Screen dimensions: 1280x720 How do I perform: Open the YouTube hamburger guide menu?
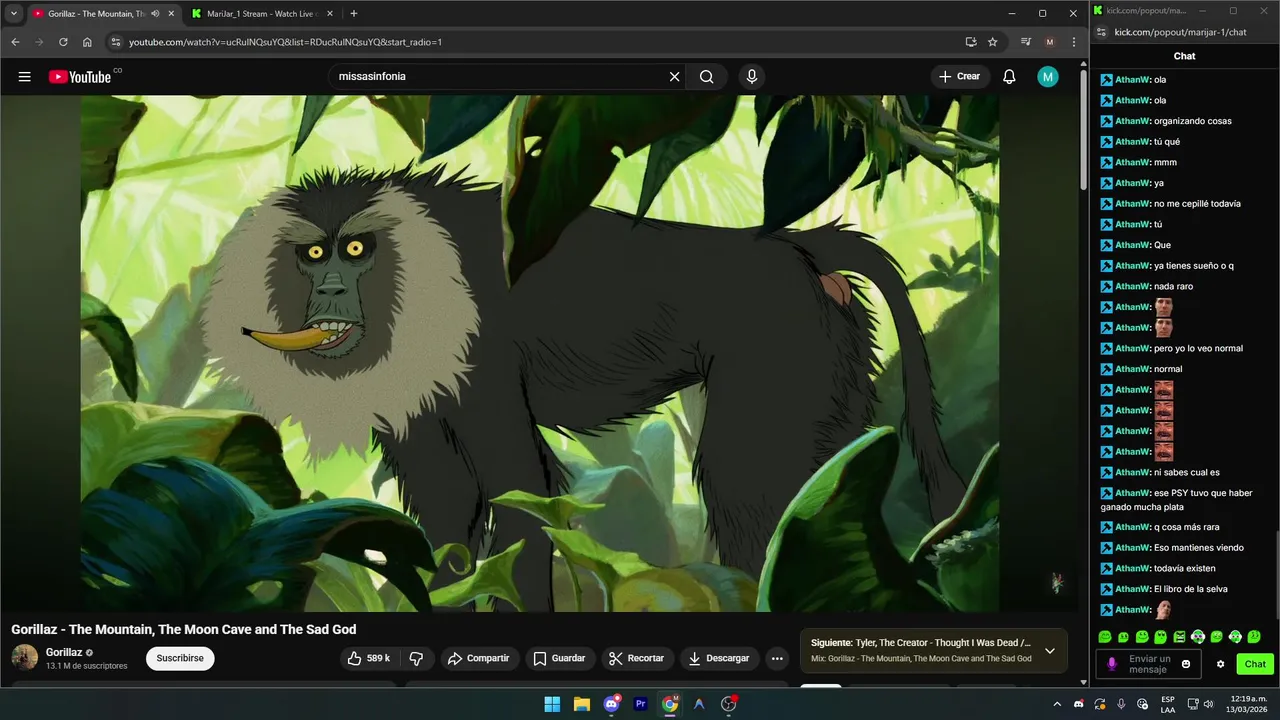point(24,77)
